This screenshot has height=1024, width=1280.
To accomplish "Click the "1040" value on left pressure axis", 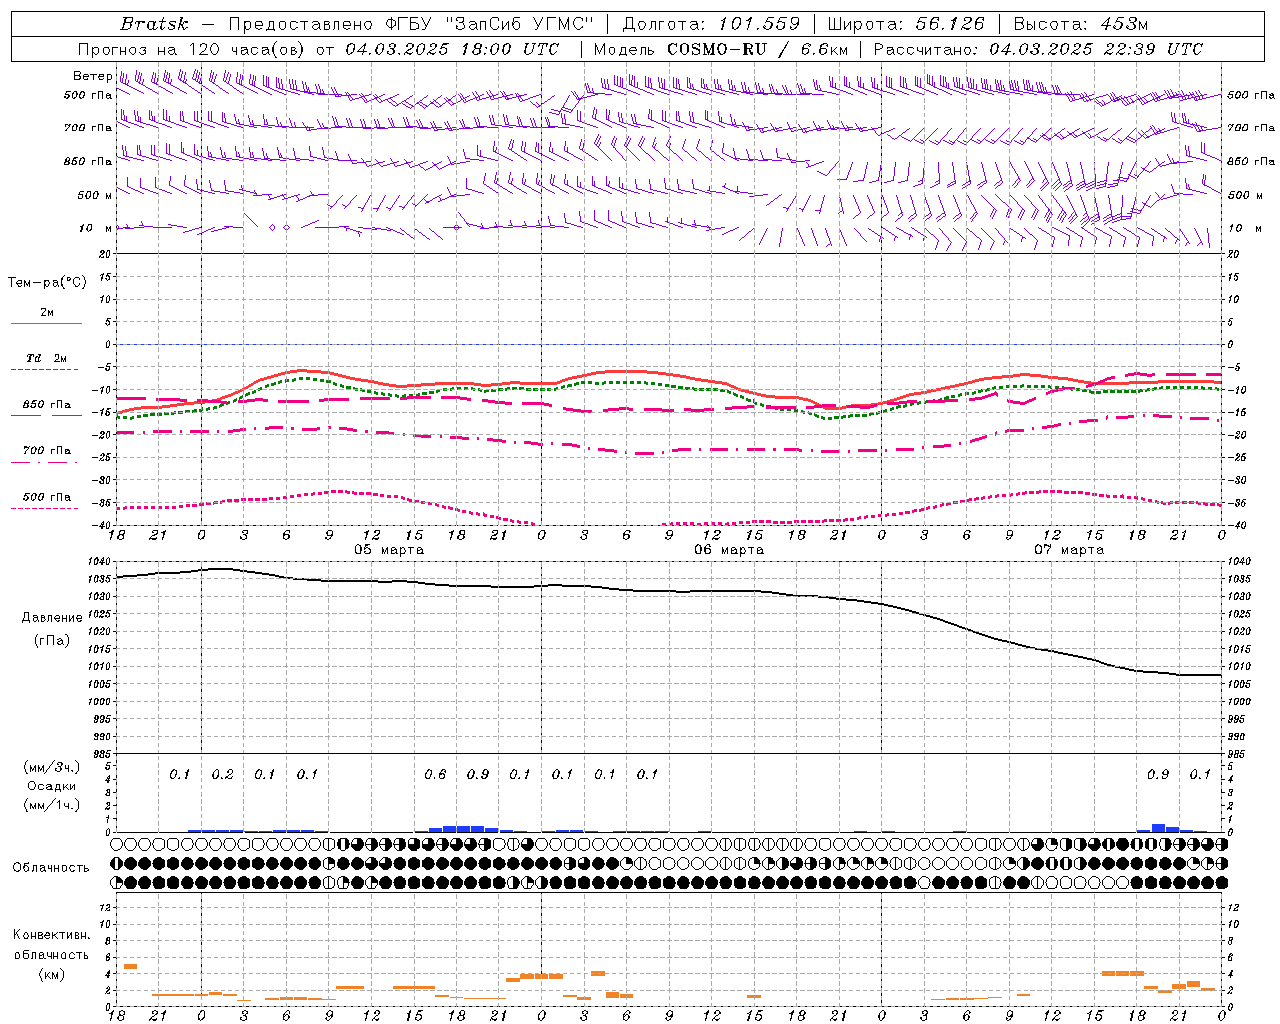I will [x=101, y=561].
